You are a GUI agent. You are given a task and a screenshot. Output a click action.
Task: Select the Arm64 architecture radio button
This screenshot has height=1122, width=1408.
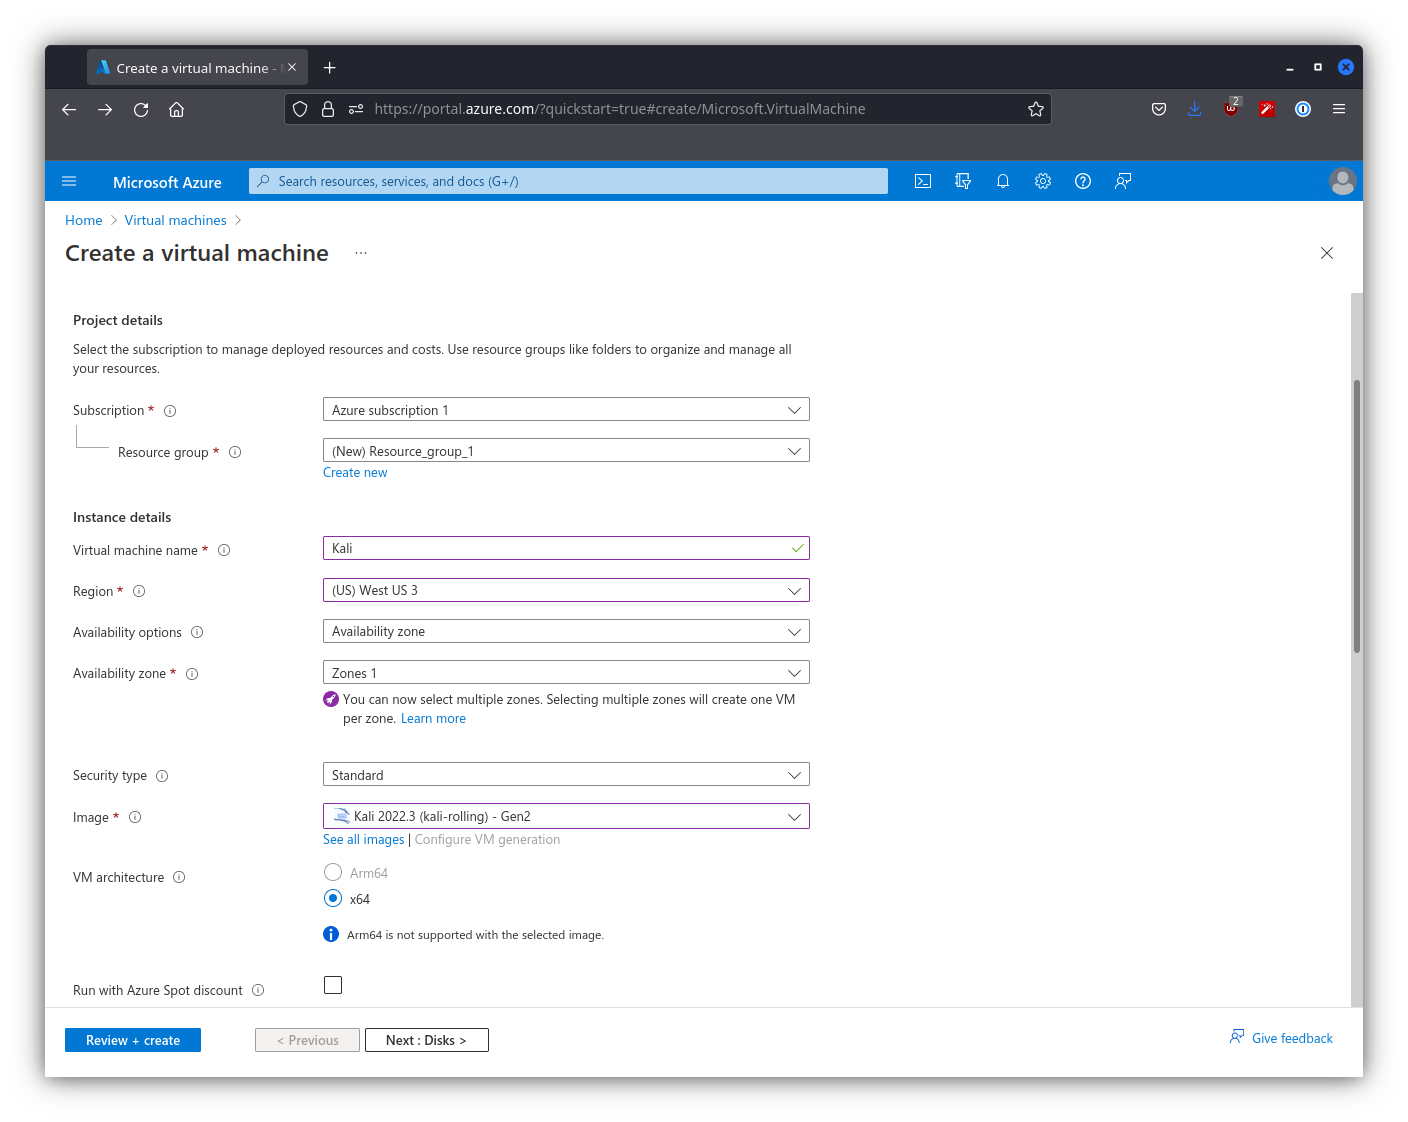[x=333, y=872]
